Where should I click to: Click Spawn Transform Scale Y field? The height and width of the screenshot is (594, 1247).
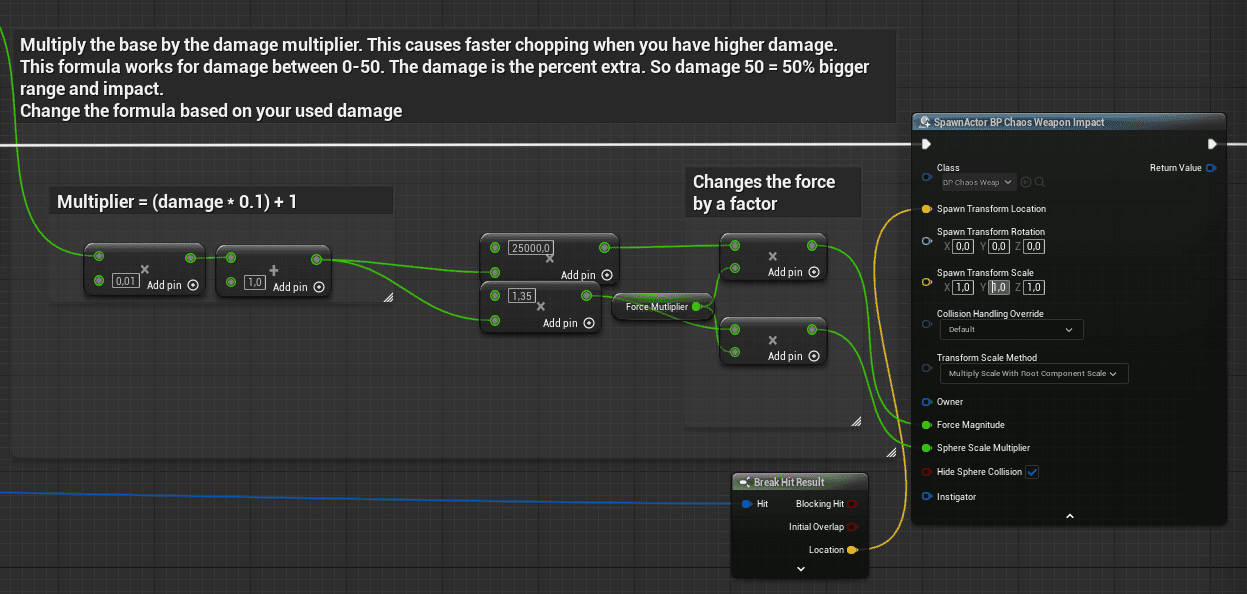pyautogui.click(x=998, y=287)
